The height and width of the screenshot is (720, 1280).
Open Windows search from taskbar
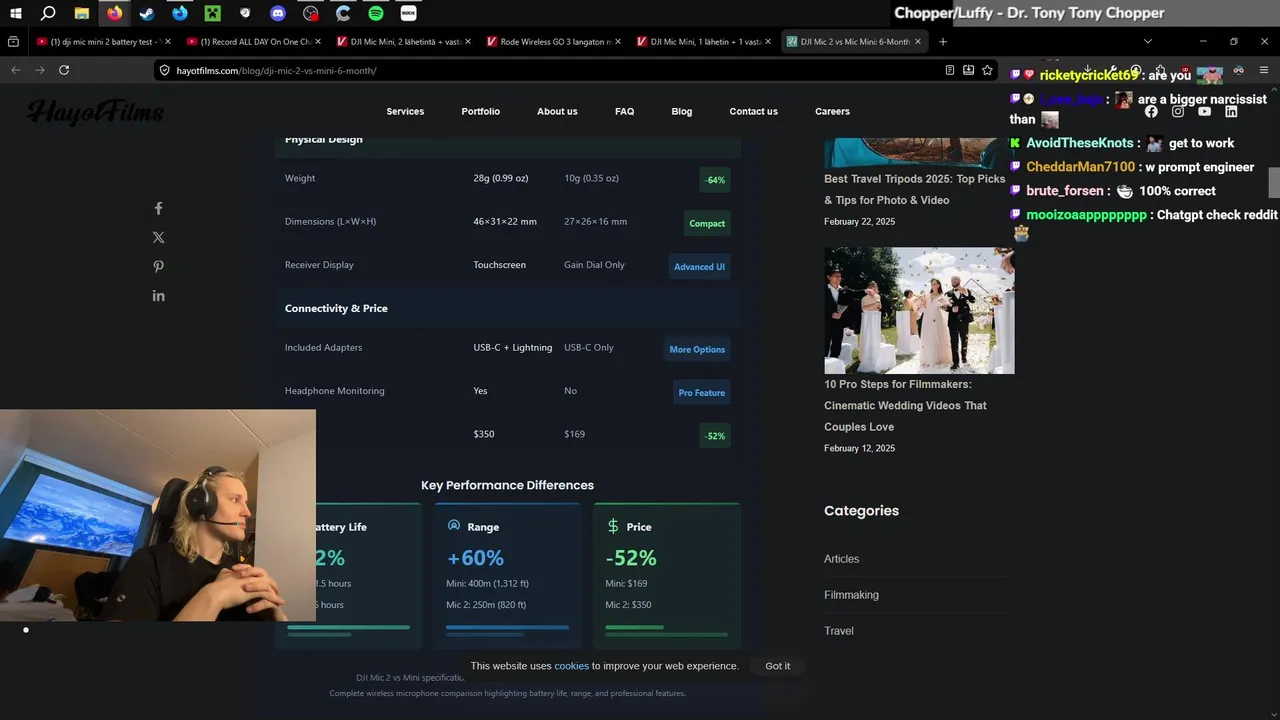[x=48, y=13]
